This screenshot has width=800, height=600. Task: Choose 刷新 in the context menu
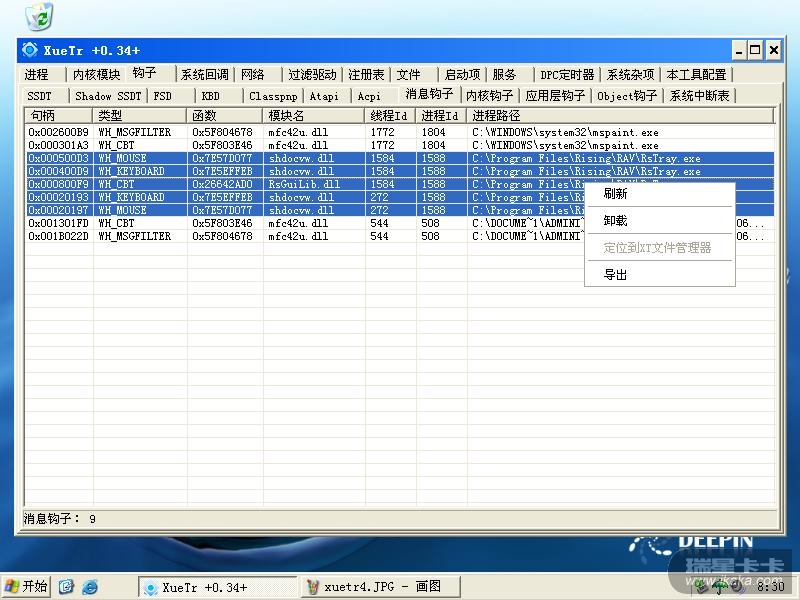click(x=659, y=193)
